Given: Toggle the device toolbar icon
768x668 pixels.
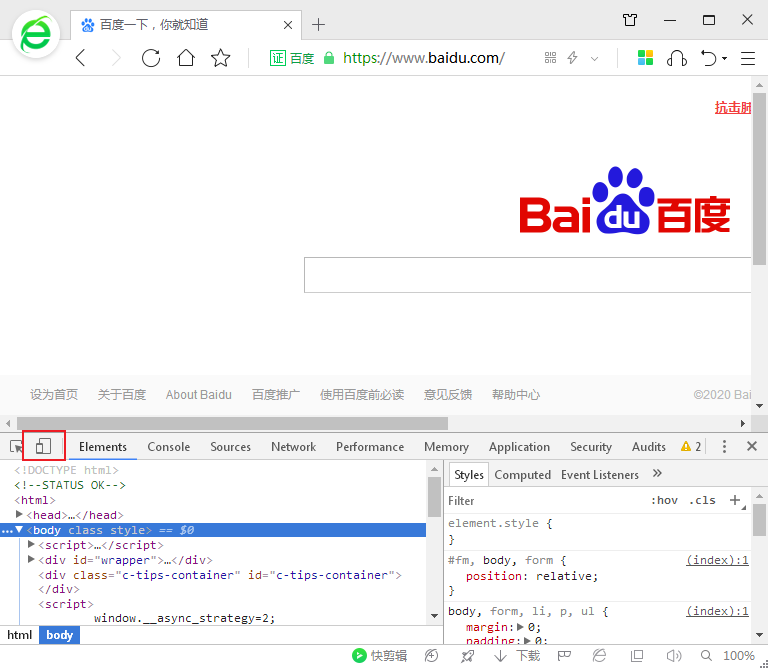Looking at the screenshot, I should (44, 446).
